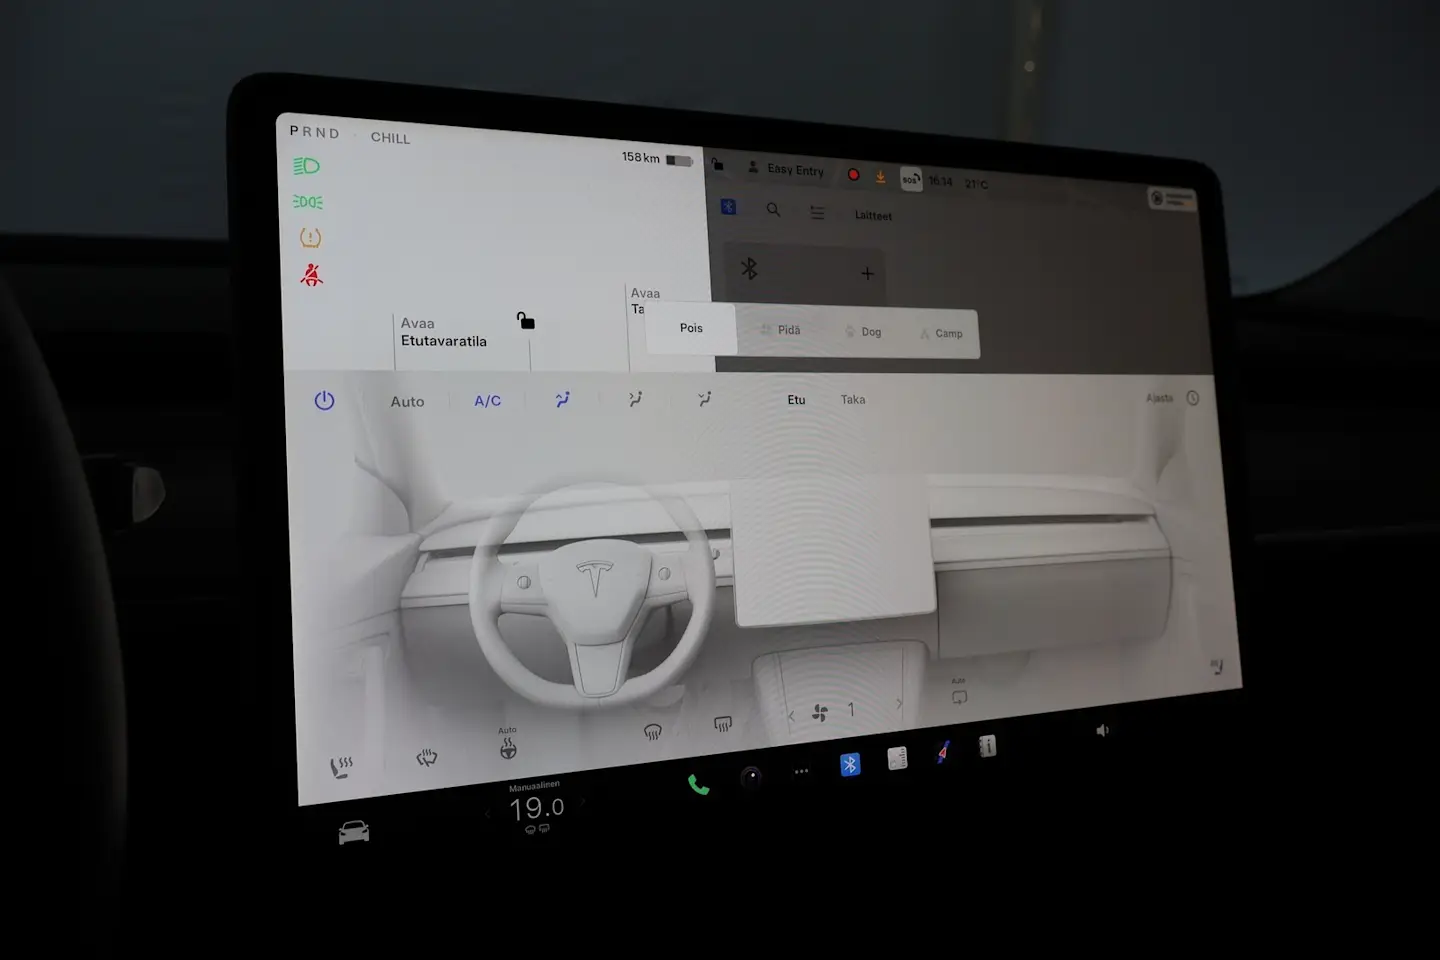The width and height of the screenshot is (1440, 960).
Task: Tap the 158 km range readout
Action: [x=641, y=157]
